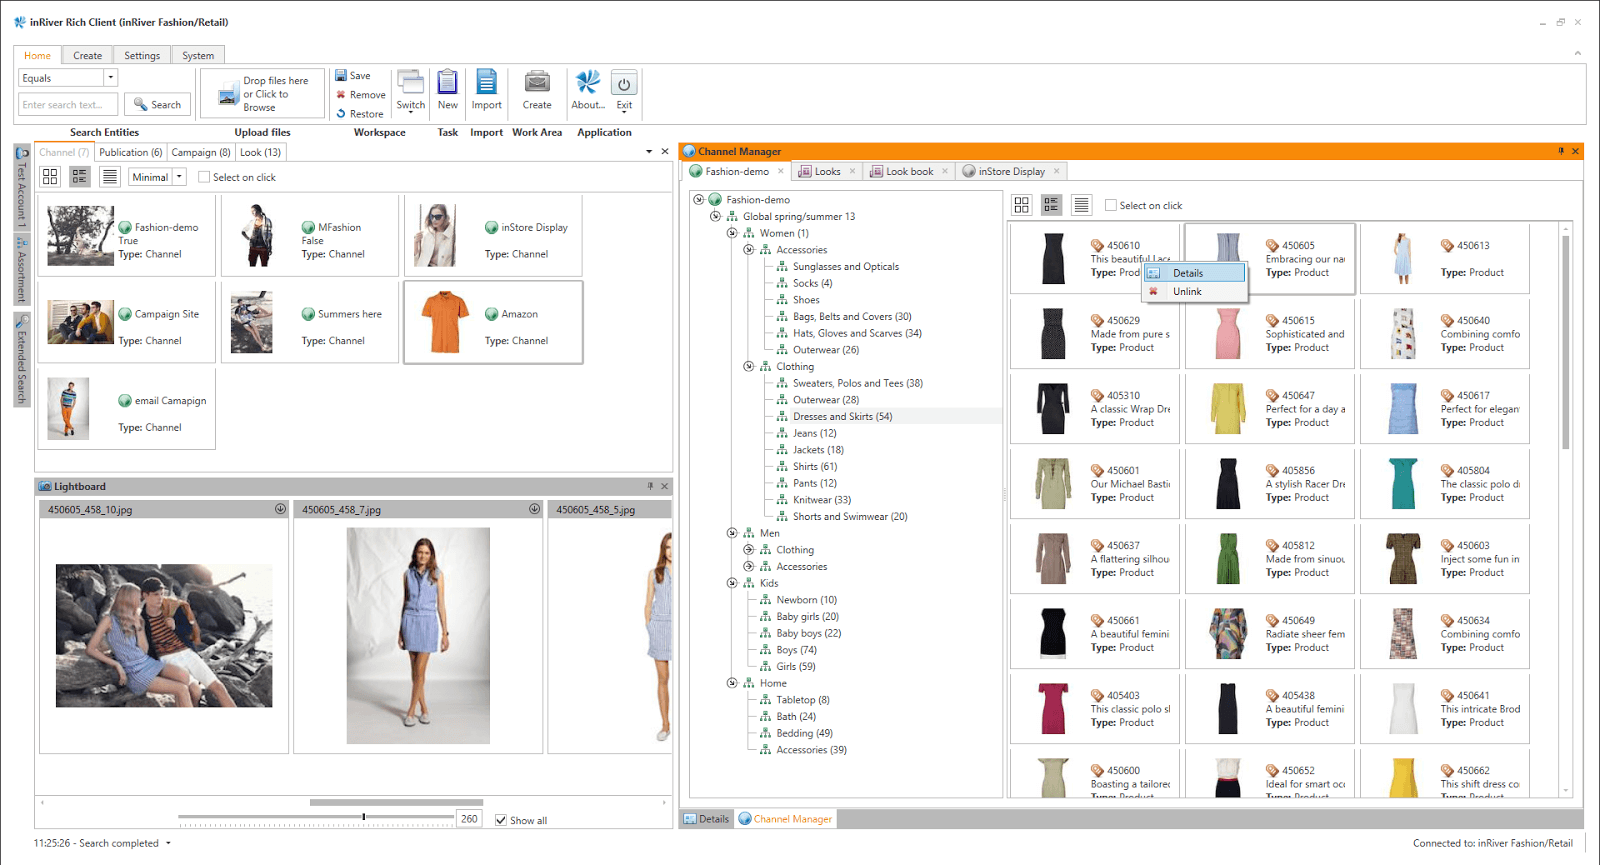Click the Switch workspace icon

tap(410, 84)
